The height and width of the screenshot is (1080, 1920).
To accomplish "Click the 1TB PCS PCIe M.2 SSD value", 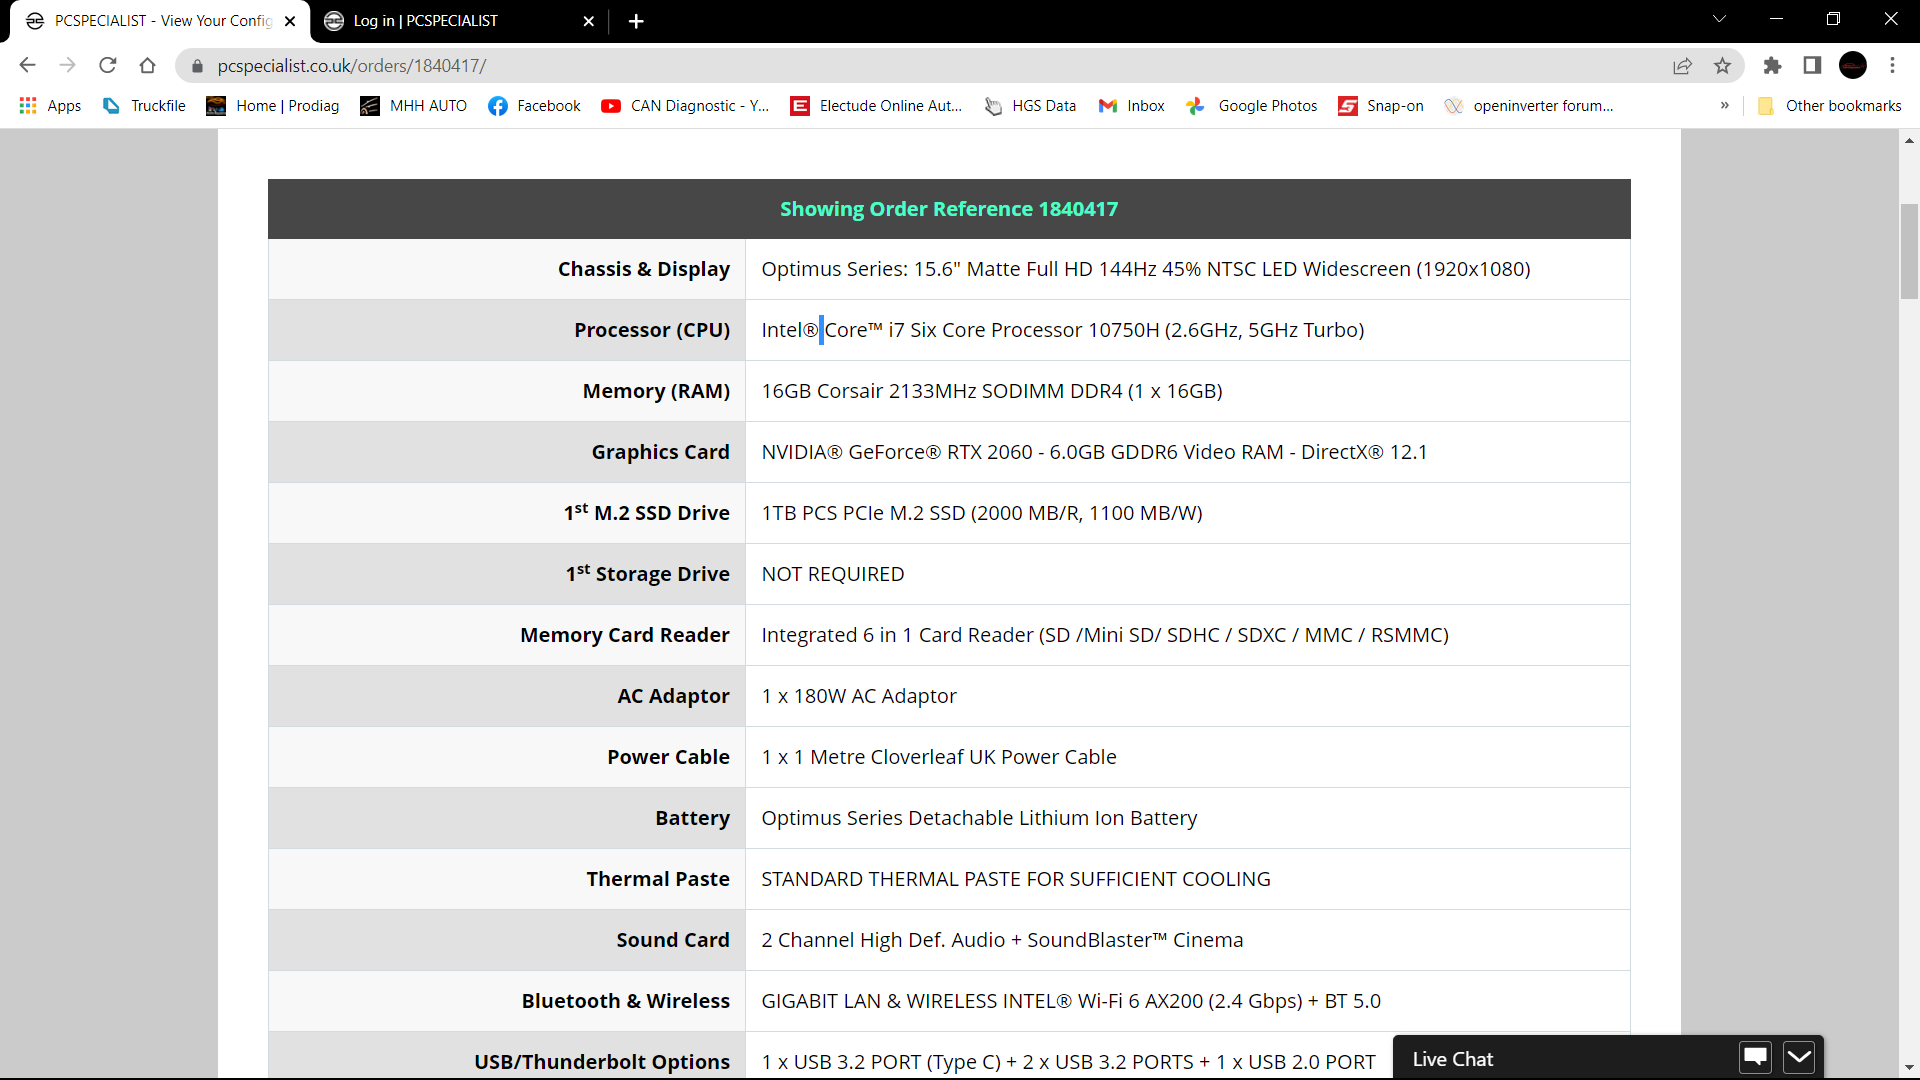I will (x=982, y=513).
